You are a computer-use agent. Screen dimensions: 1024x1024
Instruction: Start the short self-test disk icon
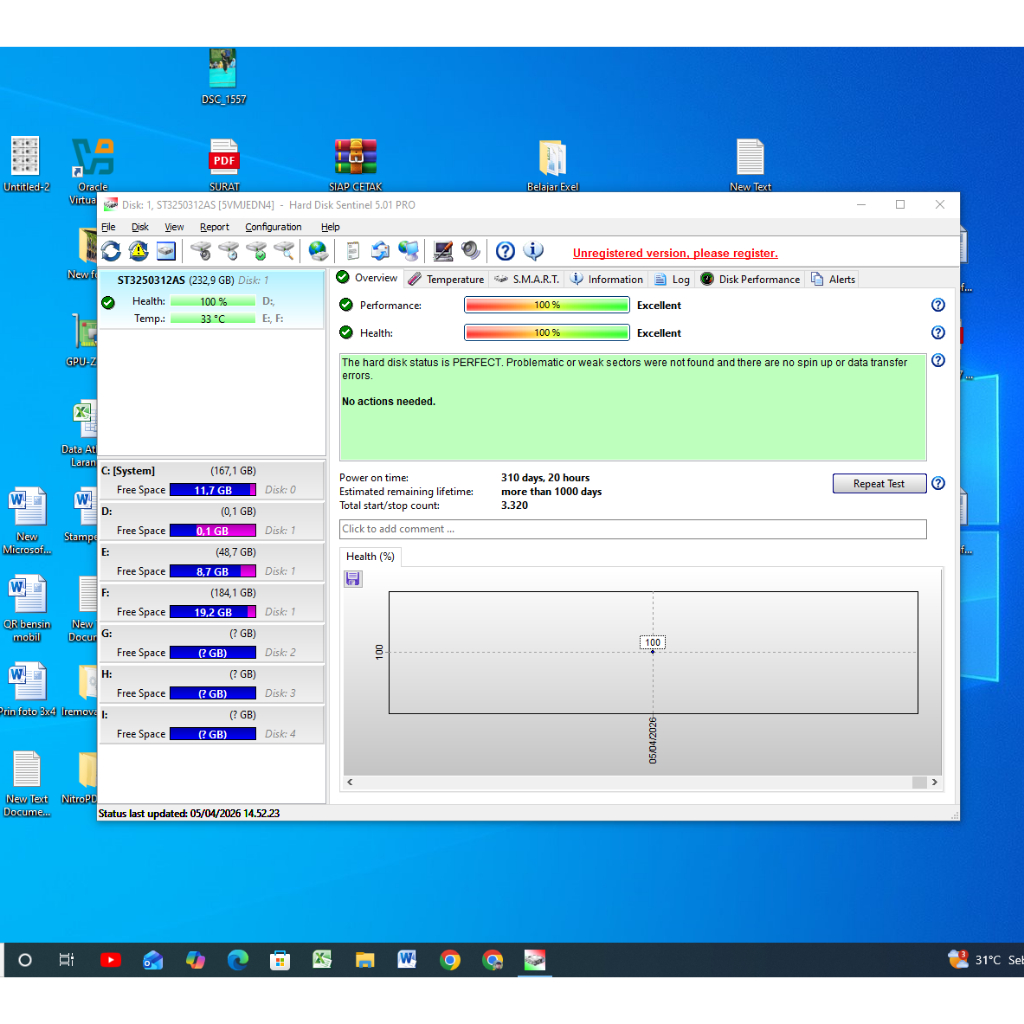pyautogui.click(x=201, y=251)
